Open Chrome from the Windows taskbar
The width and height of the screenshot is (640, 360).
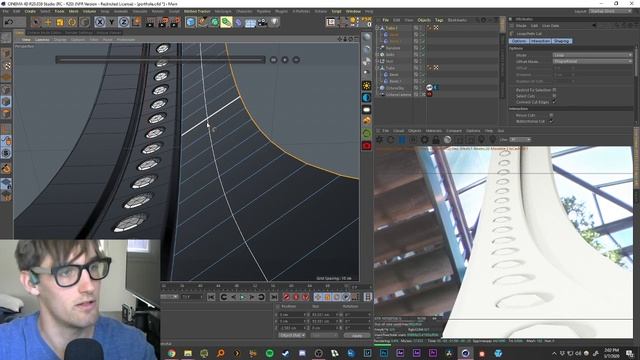171,353
